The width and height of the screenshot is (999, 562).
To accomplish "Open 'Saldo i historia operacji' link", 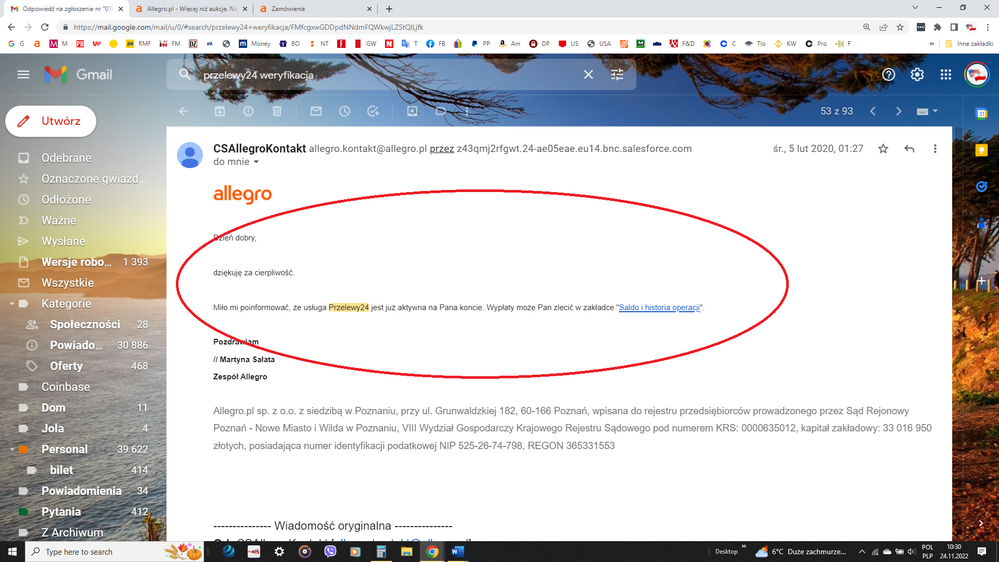I will pos(659,308).
